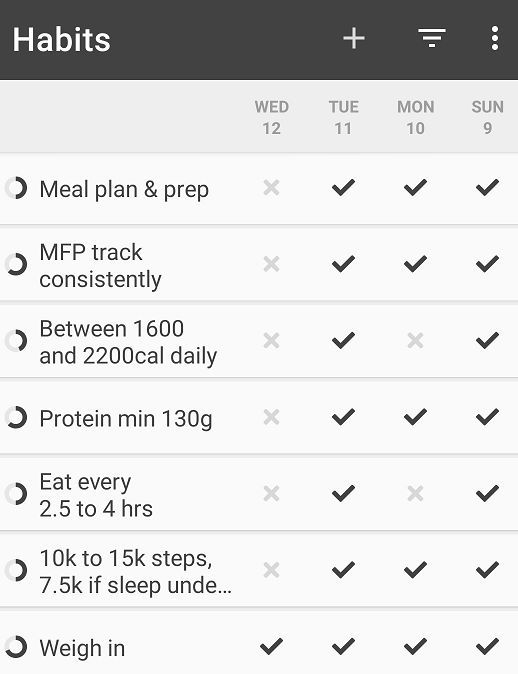
Task: Tap progress ring beside Weigh in
Action: pos(16,647)
